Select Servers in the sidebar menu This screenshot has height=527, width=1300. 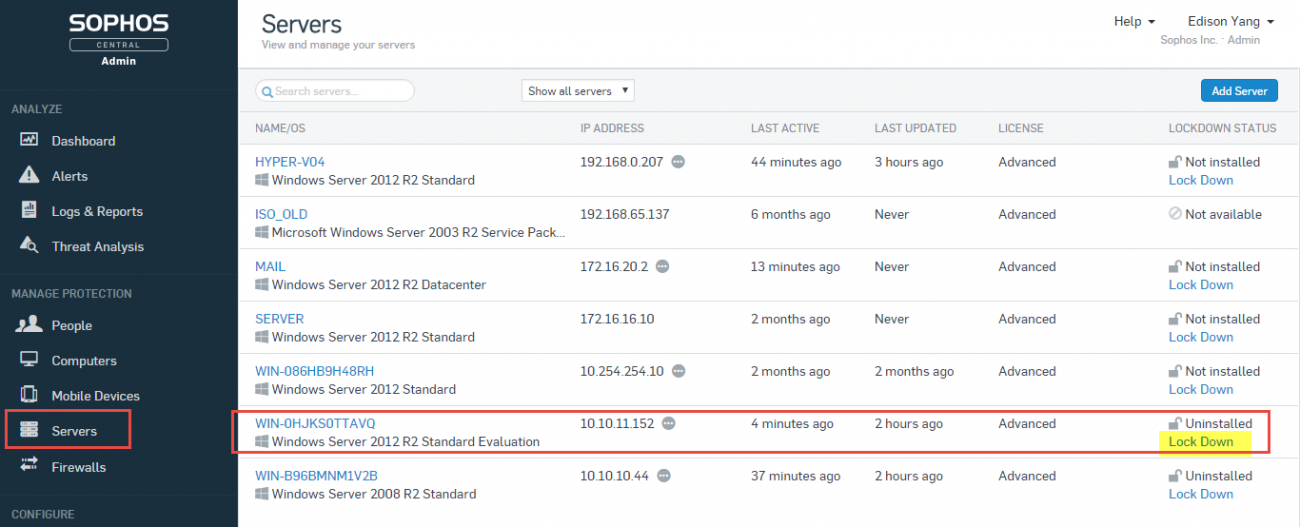click(74, 431)
